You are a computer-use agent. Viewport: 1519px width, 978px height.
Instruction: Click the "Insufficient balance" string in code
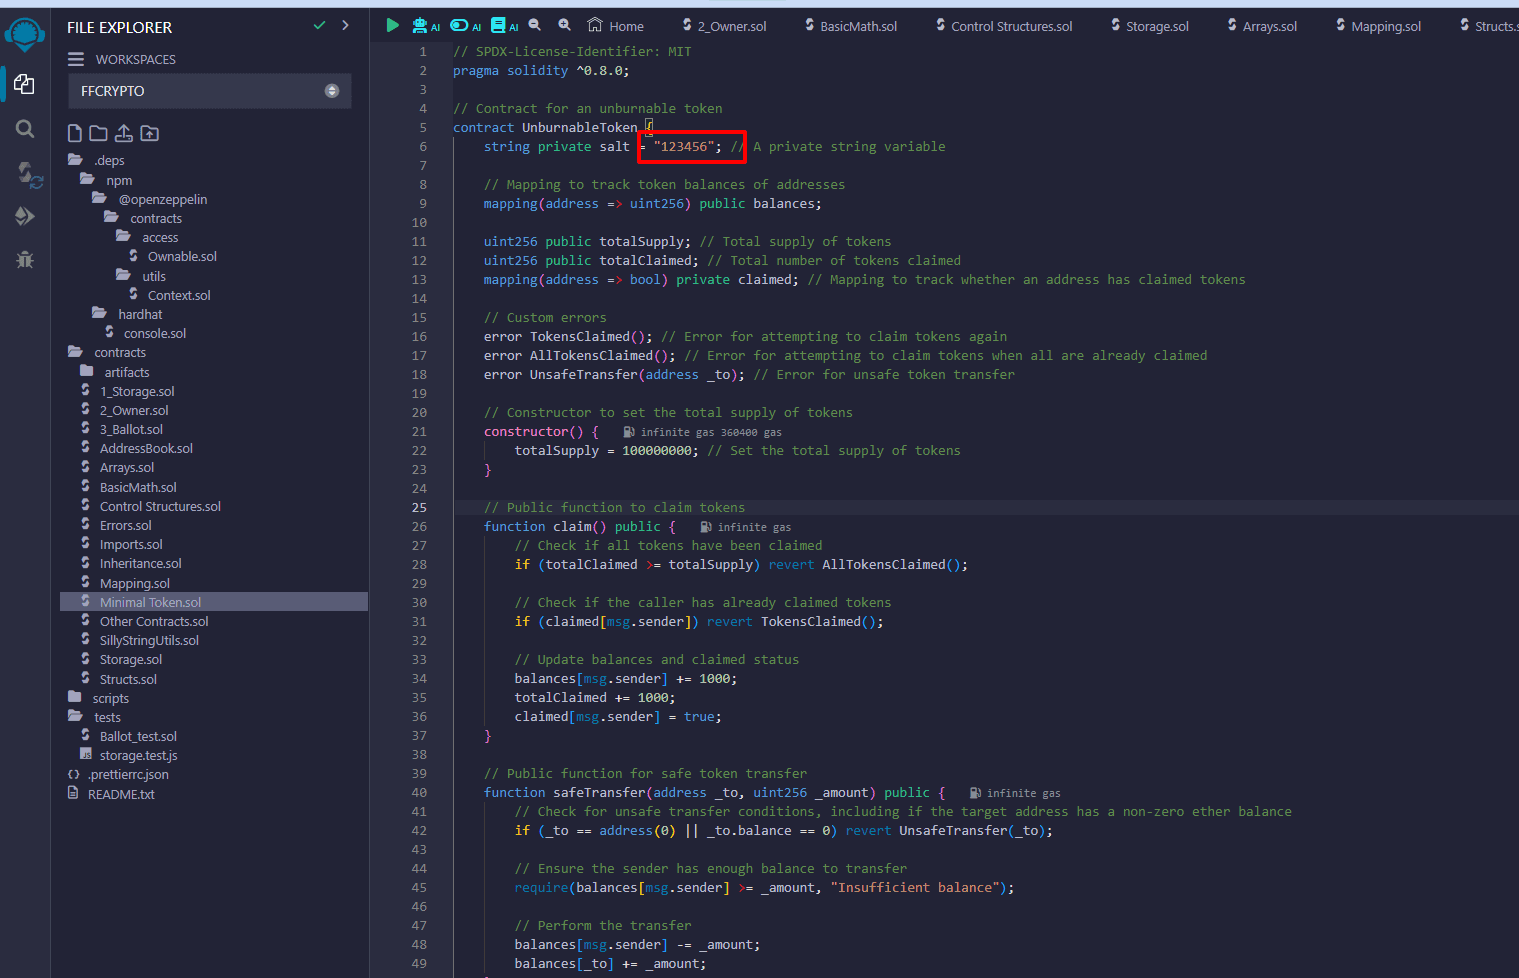coord(915,887)
